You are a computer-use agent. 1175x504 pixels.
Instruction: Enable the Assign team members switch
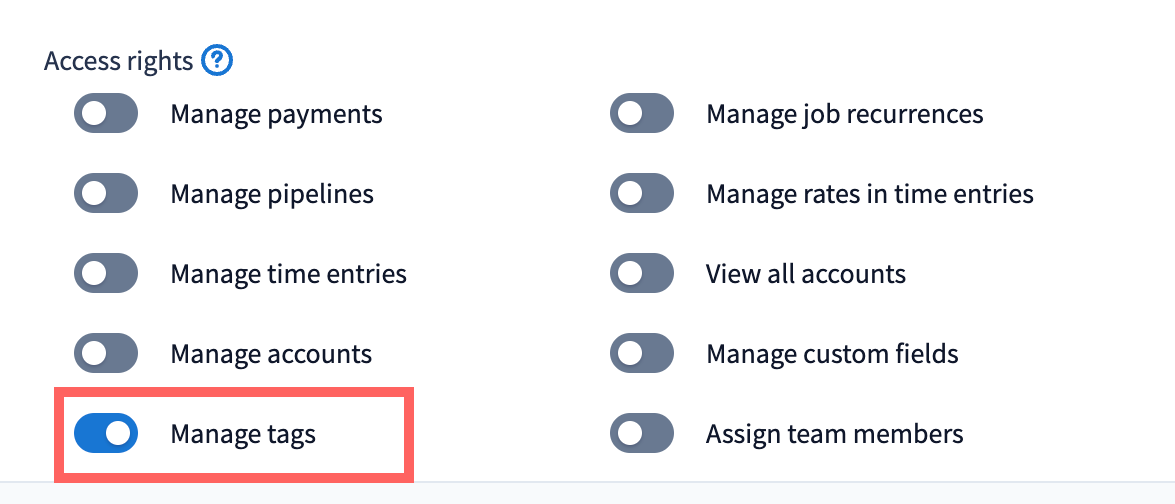pyautogui.click(x=641, y=434)
